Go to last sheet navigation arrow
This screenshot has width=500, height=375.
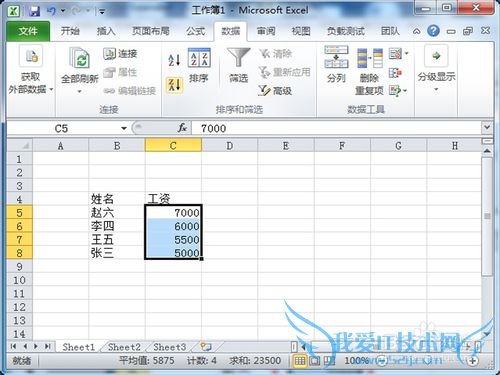click(x=48, y=347)
